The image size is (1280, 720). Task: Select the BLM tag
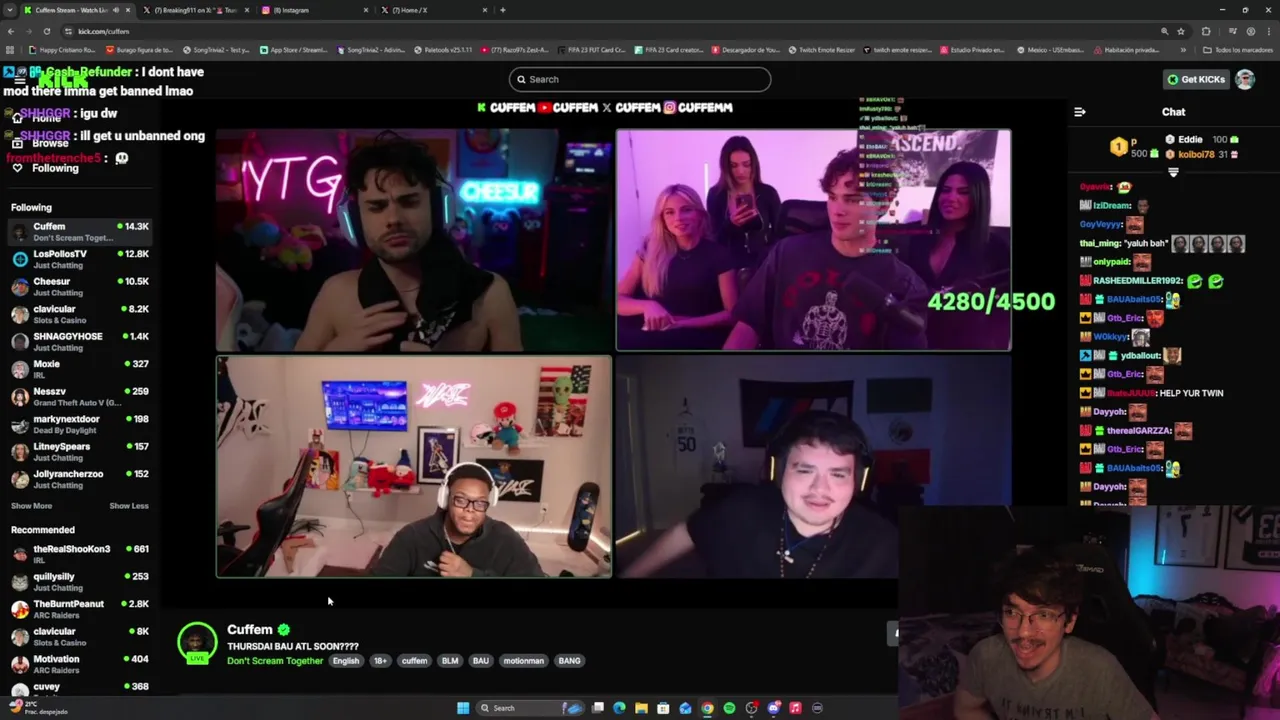pyautogui.click(x=450, y=661)
